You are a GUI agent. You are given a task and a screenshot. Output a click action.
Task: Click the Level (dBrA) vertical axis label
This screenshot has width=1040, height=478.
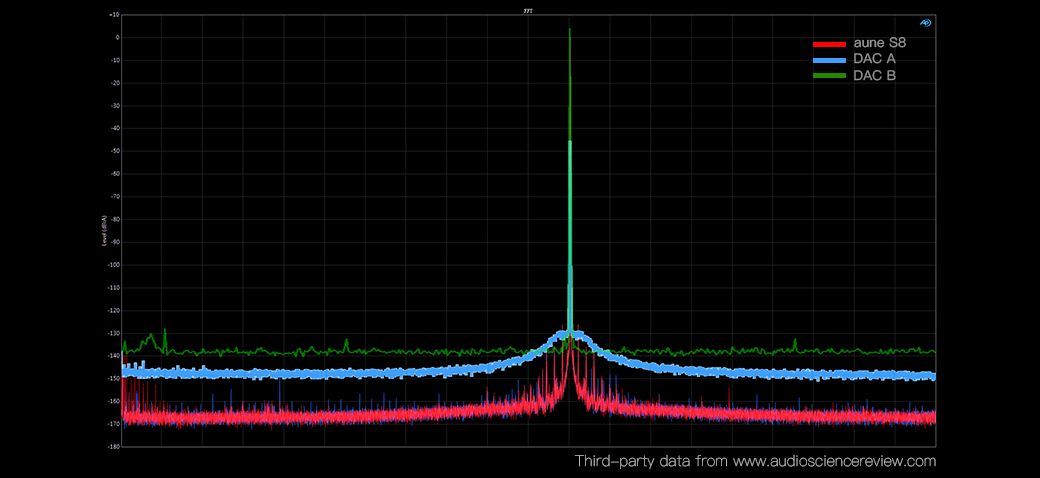click(104, 231)
